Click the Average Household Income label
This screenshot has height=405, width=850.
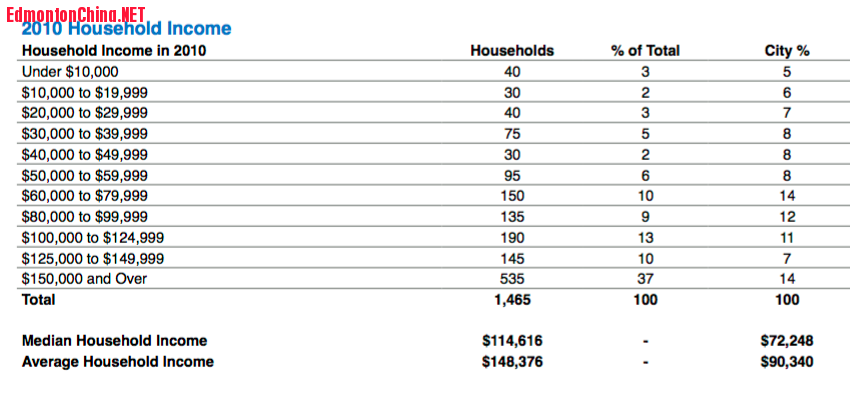point(117,362)
